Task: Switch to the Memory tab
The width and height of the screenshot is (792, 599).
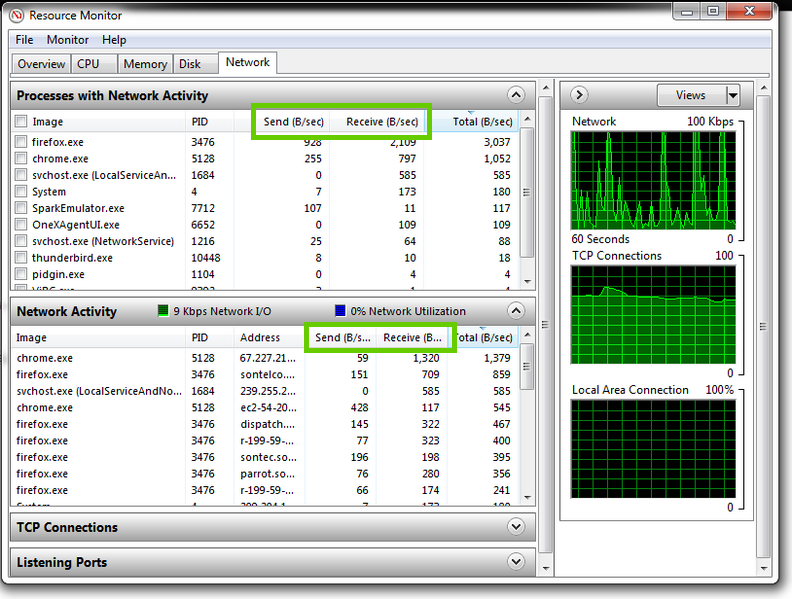Action: click(145, 64)
